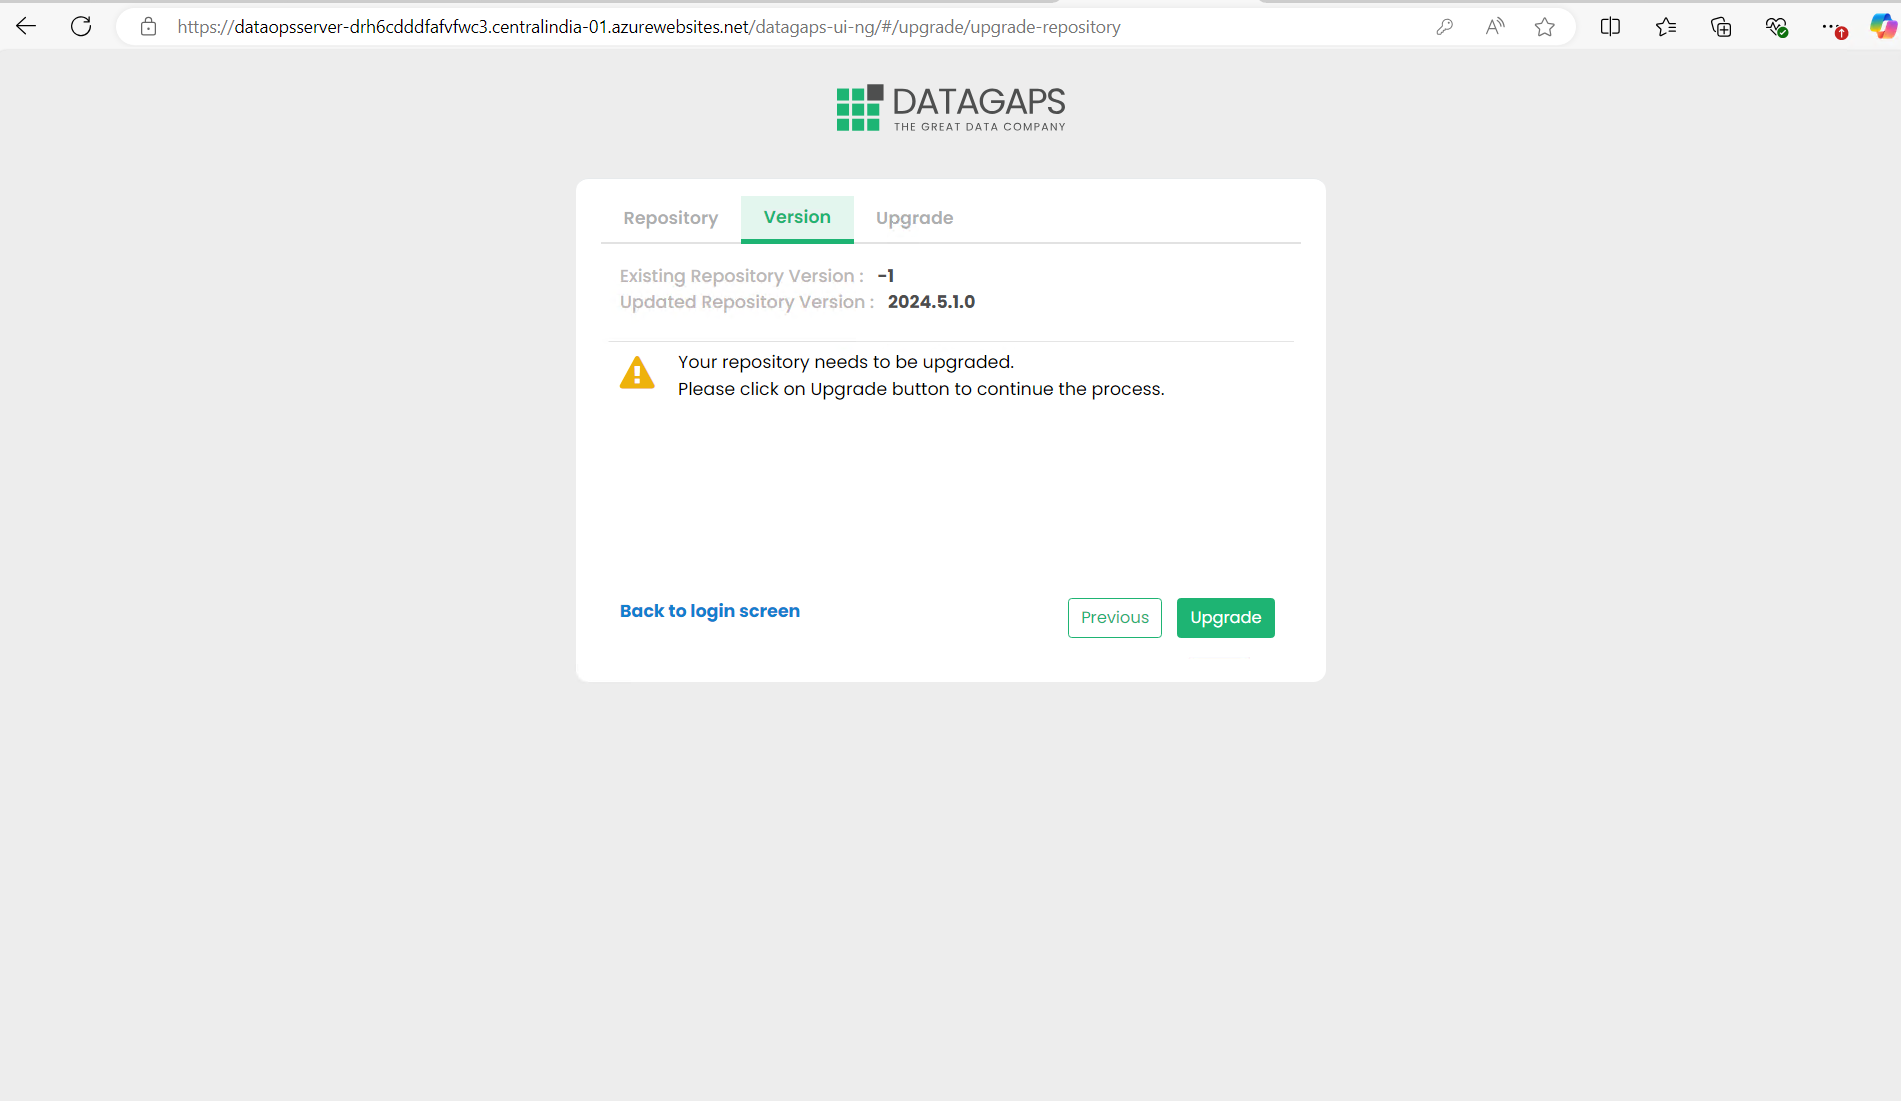
Task: Open saved passwords key icon
Action: tap(1444, 27)
